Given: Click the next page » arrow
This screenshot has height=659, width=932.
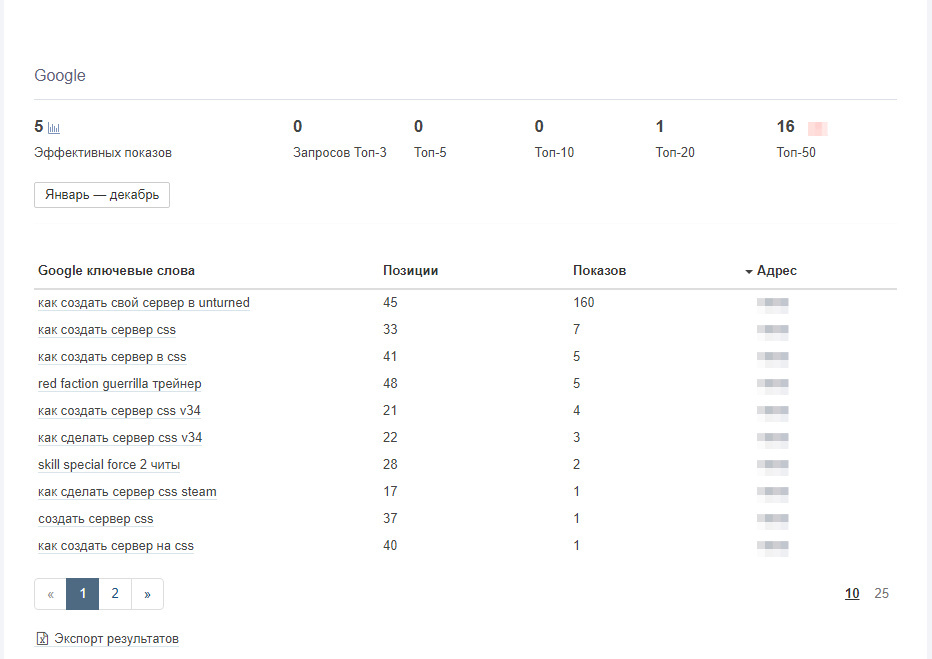Looking at the screenshot, I should click(147, 594).
